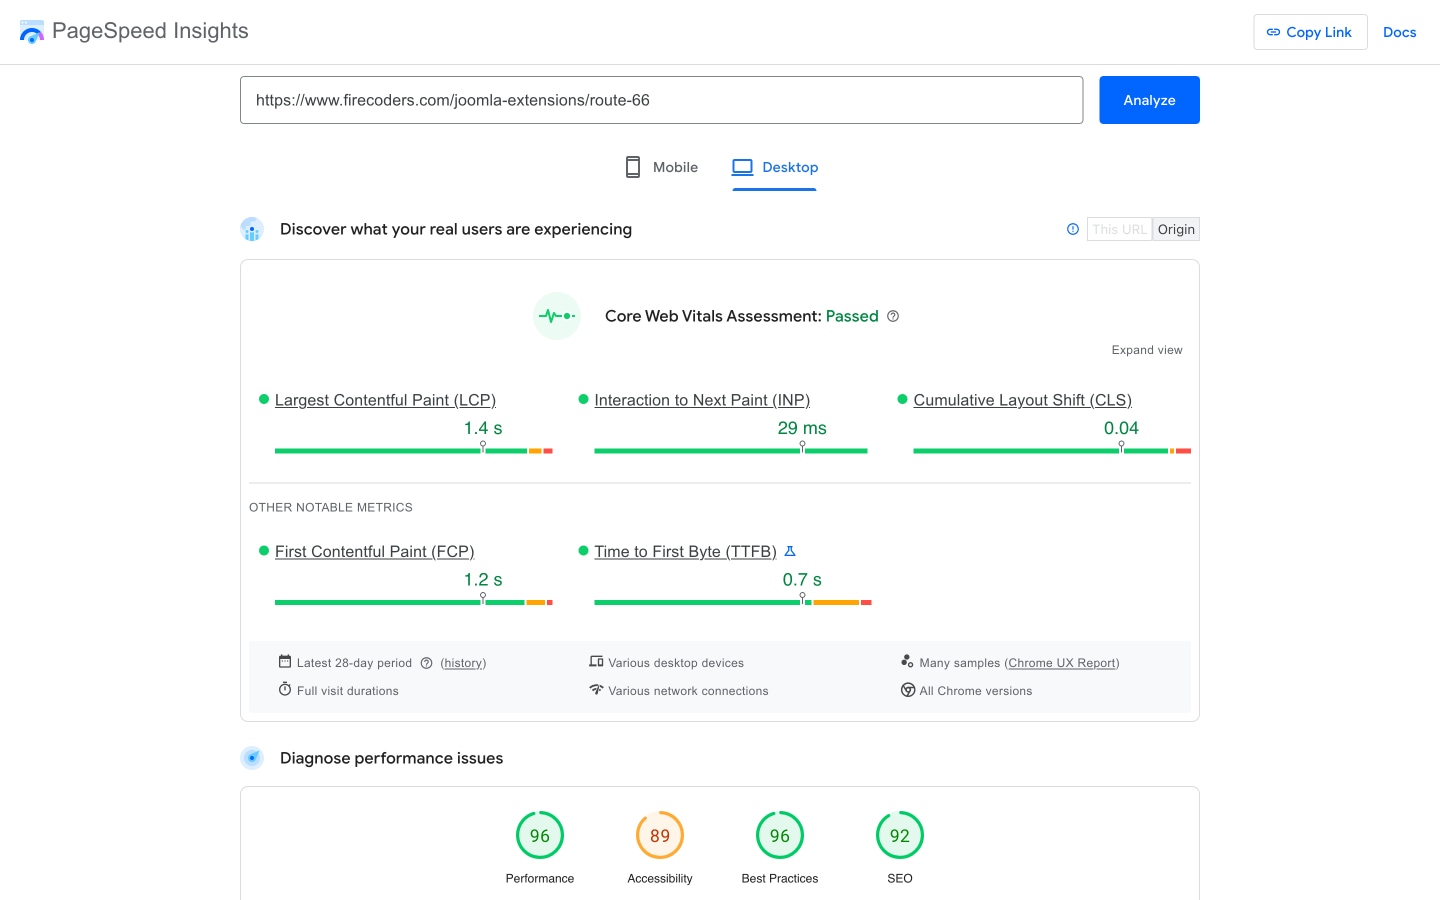Image resolution: width=1440 pixels, height=900 pixels.
Task: Click the SEO score gauge 92
Action: pos(900,835)
